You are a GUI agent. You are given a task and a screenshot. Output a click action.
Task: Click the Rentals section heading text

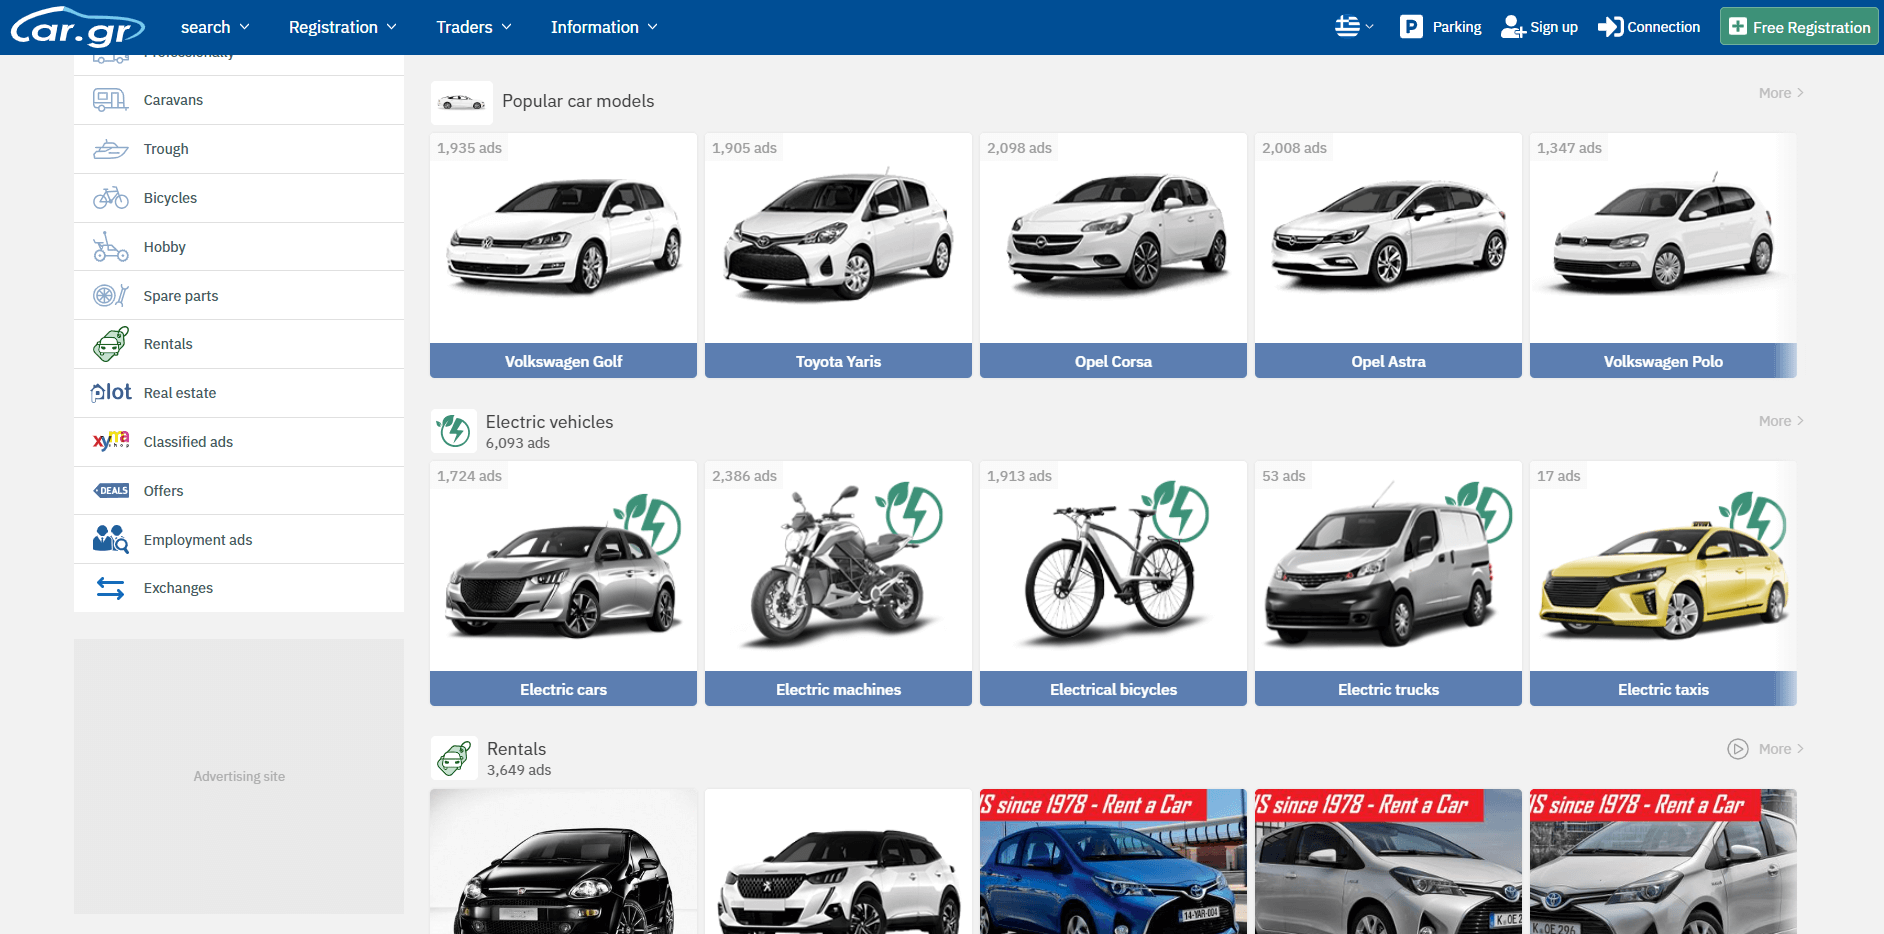[516, 749]
